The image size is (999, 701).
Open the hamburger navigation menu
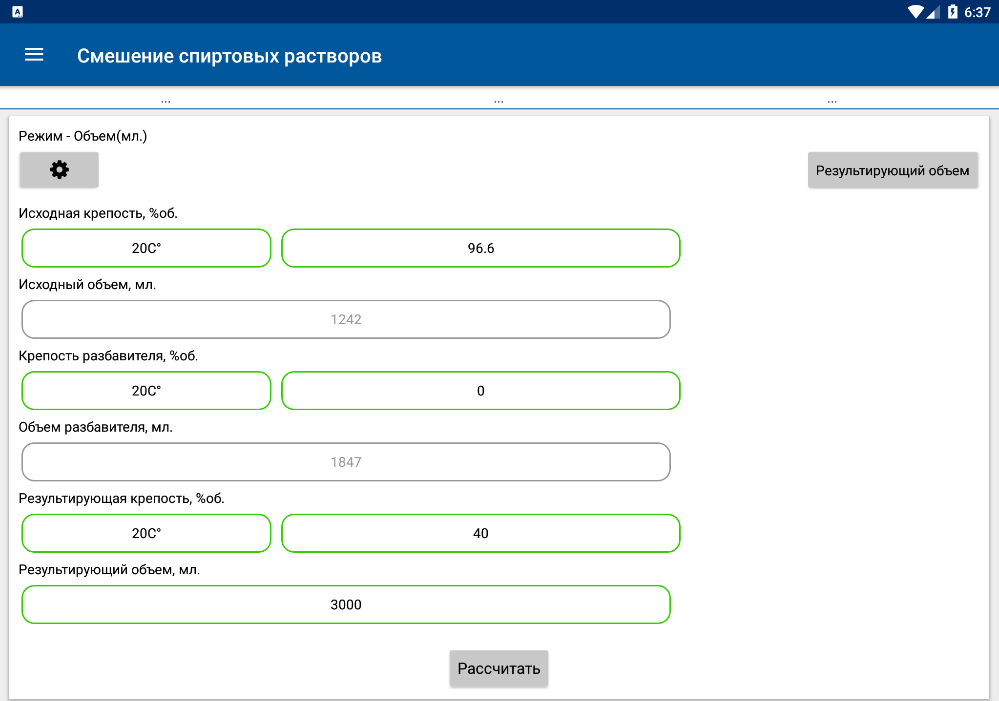tap(34, 55)
